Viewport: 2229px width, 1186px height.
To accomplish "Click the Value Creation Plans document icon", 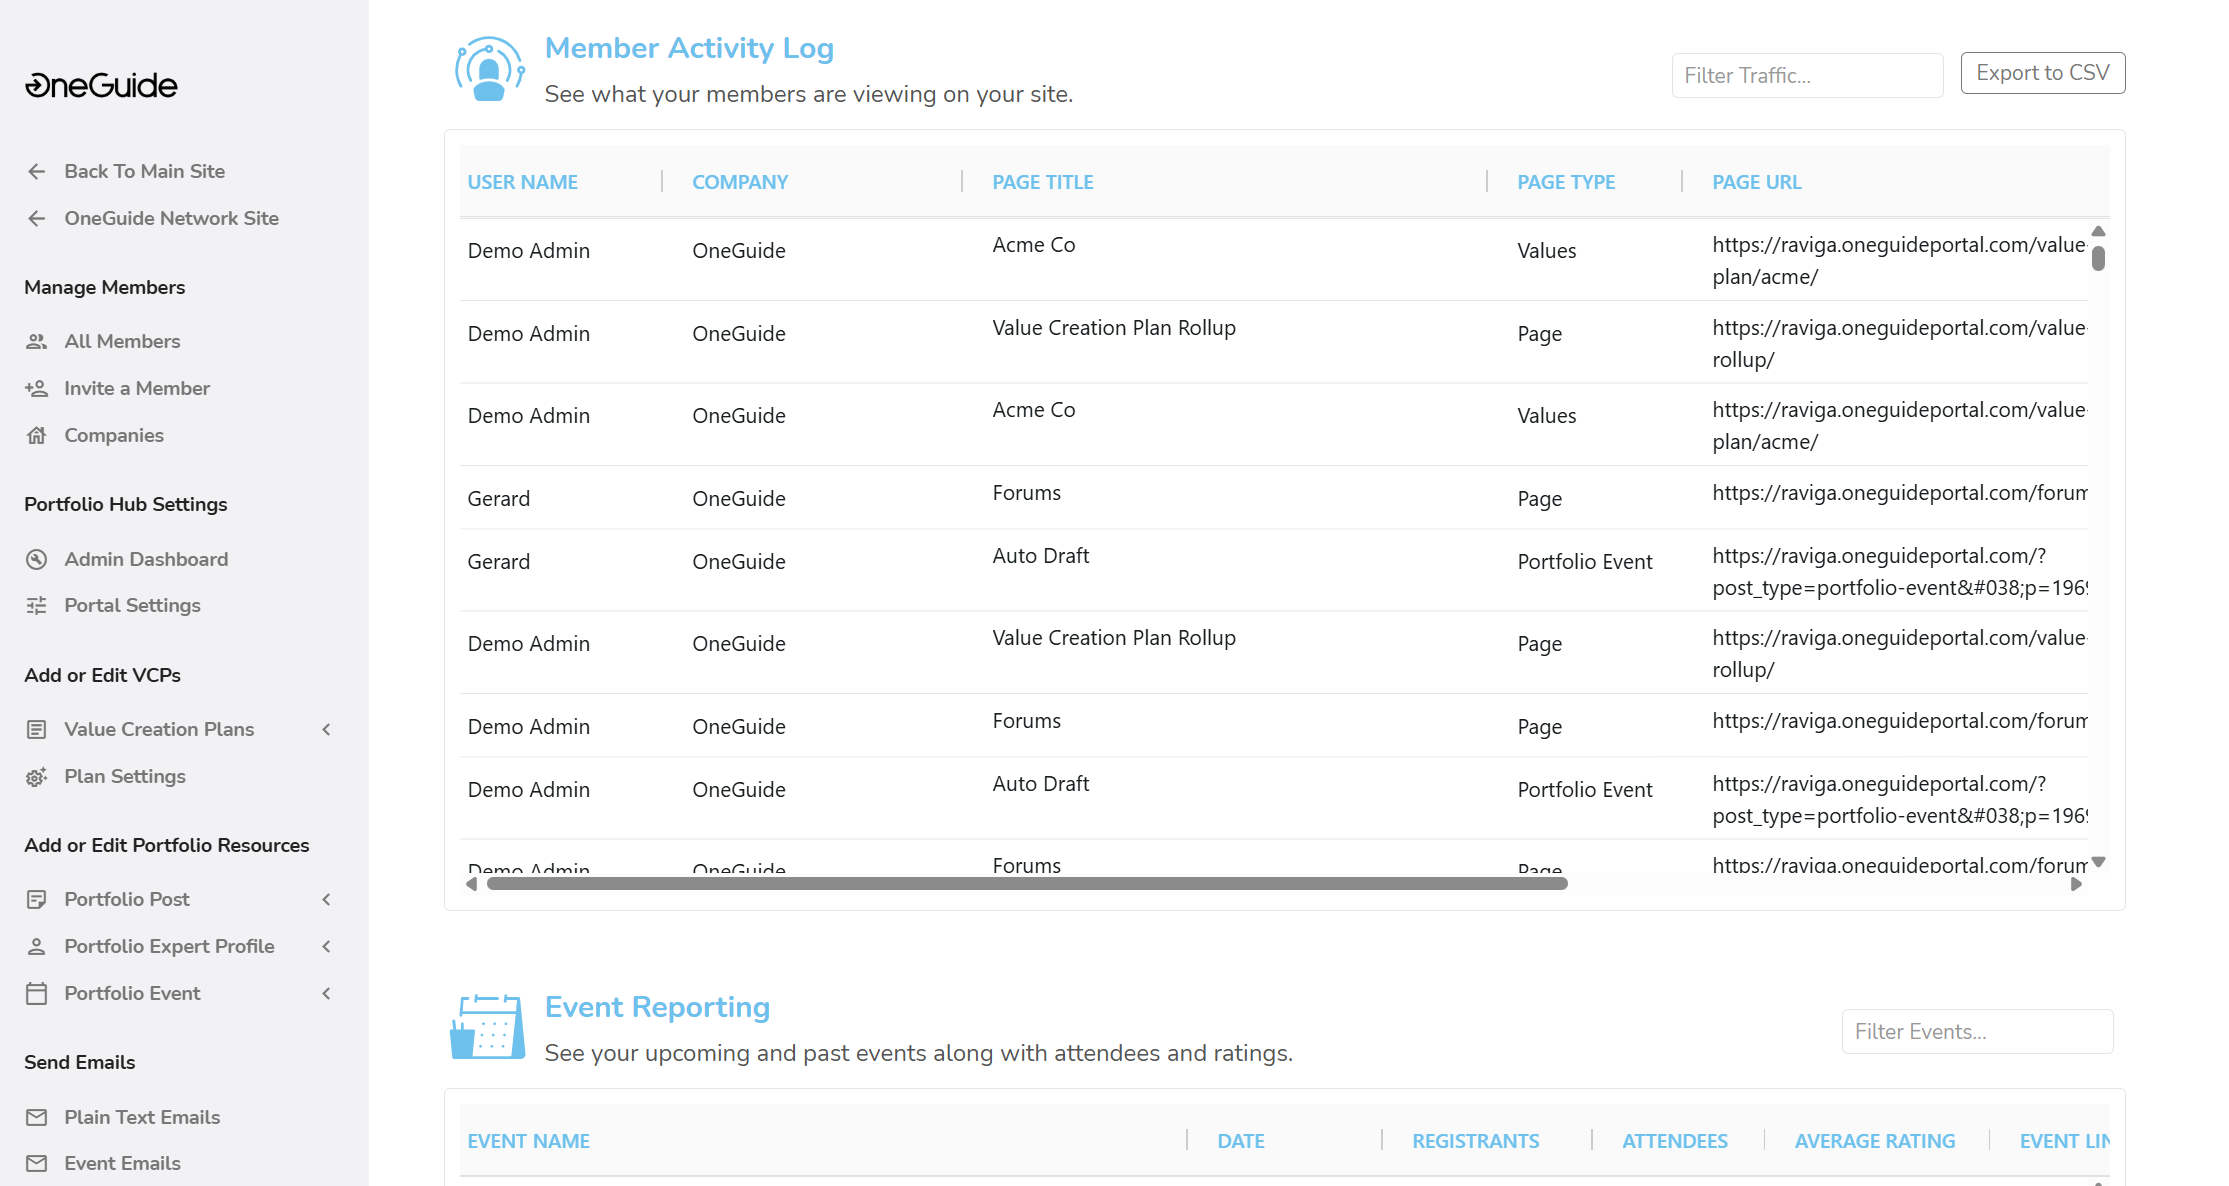I will [37, 729].
